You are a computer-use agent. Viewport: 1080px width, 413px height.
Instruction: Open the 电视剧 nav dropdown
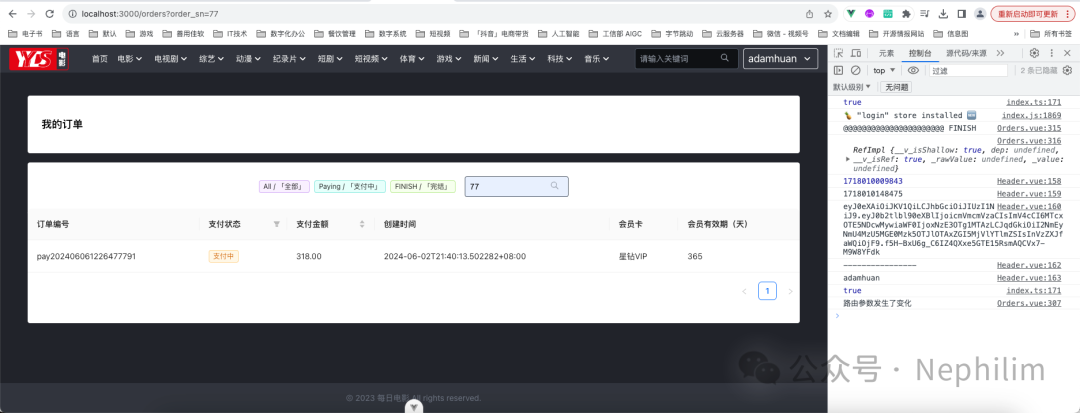[170, 59]
